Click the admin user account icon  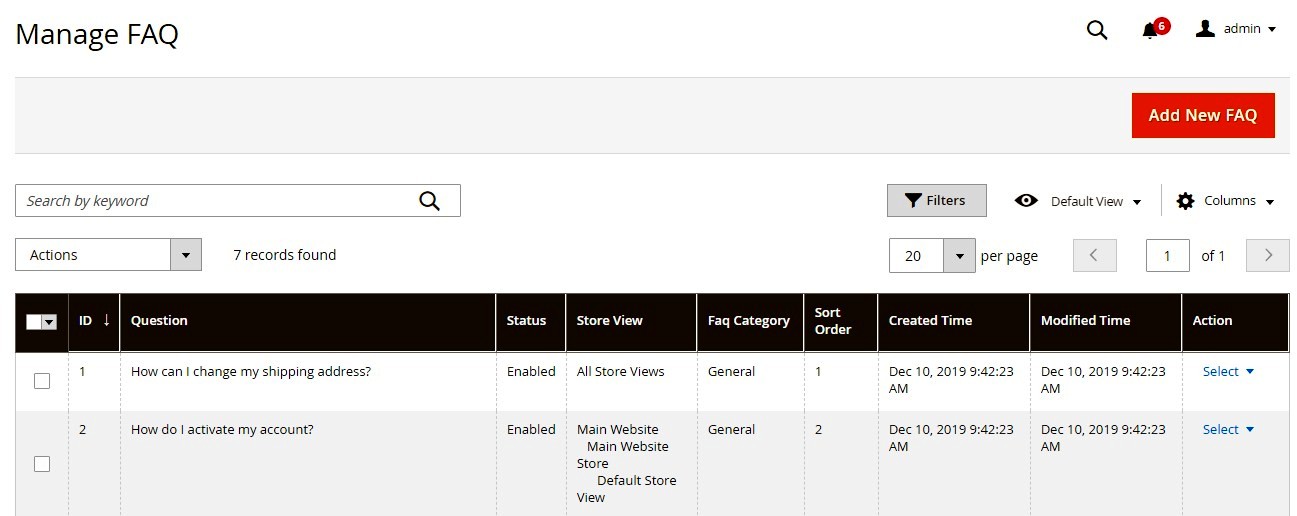click(x=1205, y=29)
